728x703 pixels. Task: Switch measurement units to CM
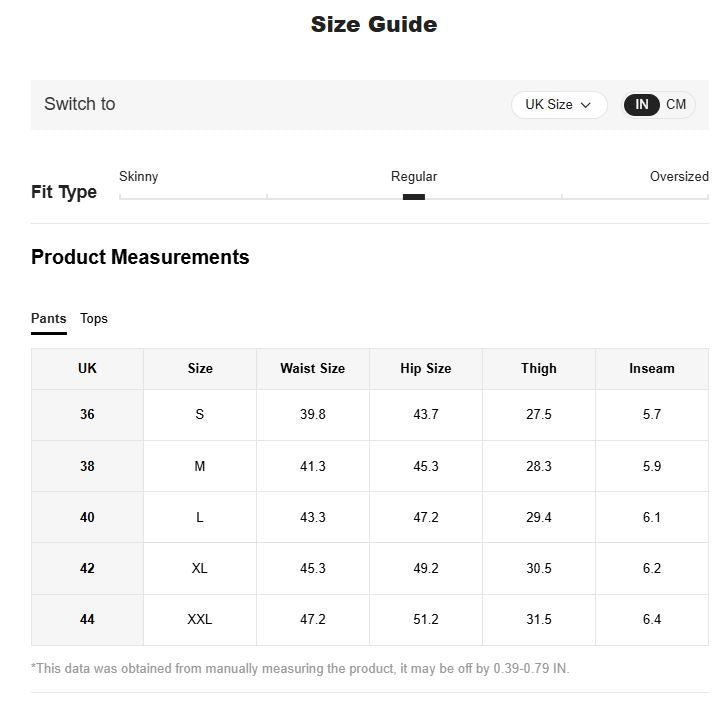(676, 104)
